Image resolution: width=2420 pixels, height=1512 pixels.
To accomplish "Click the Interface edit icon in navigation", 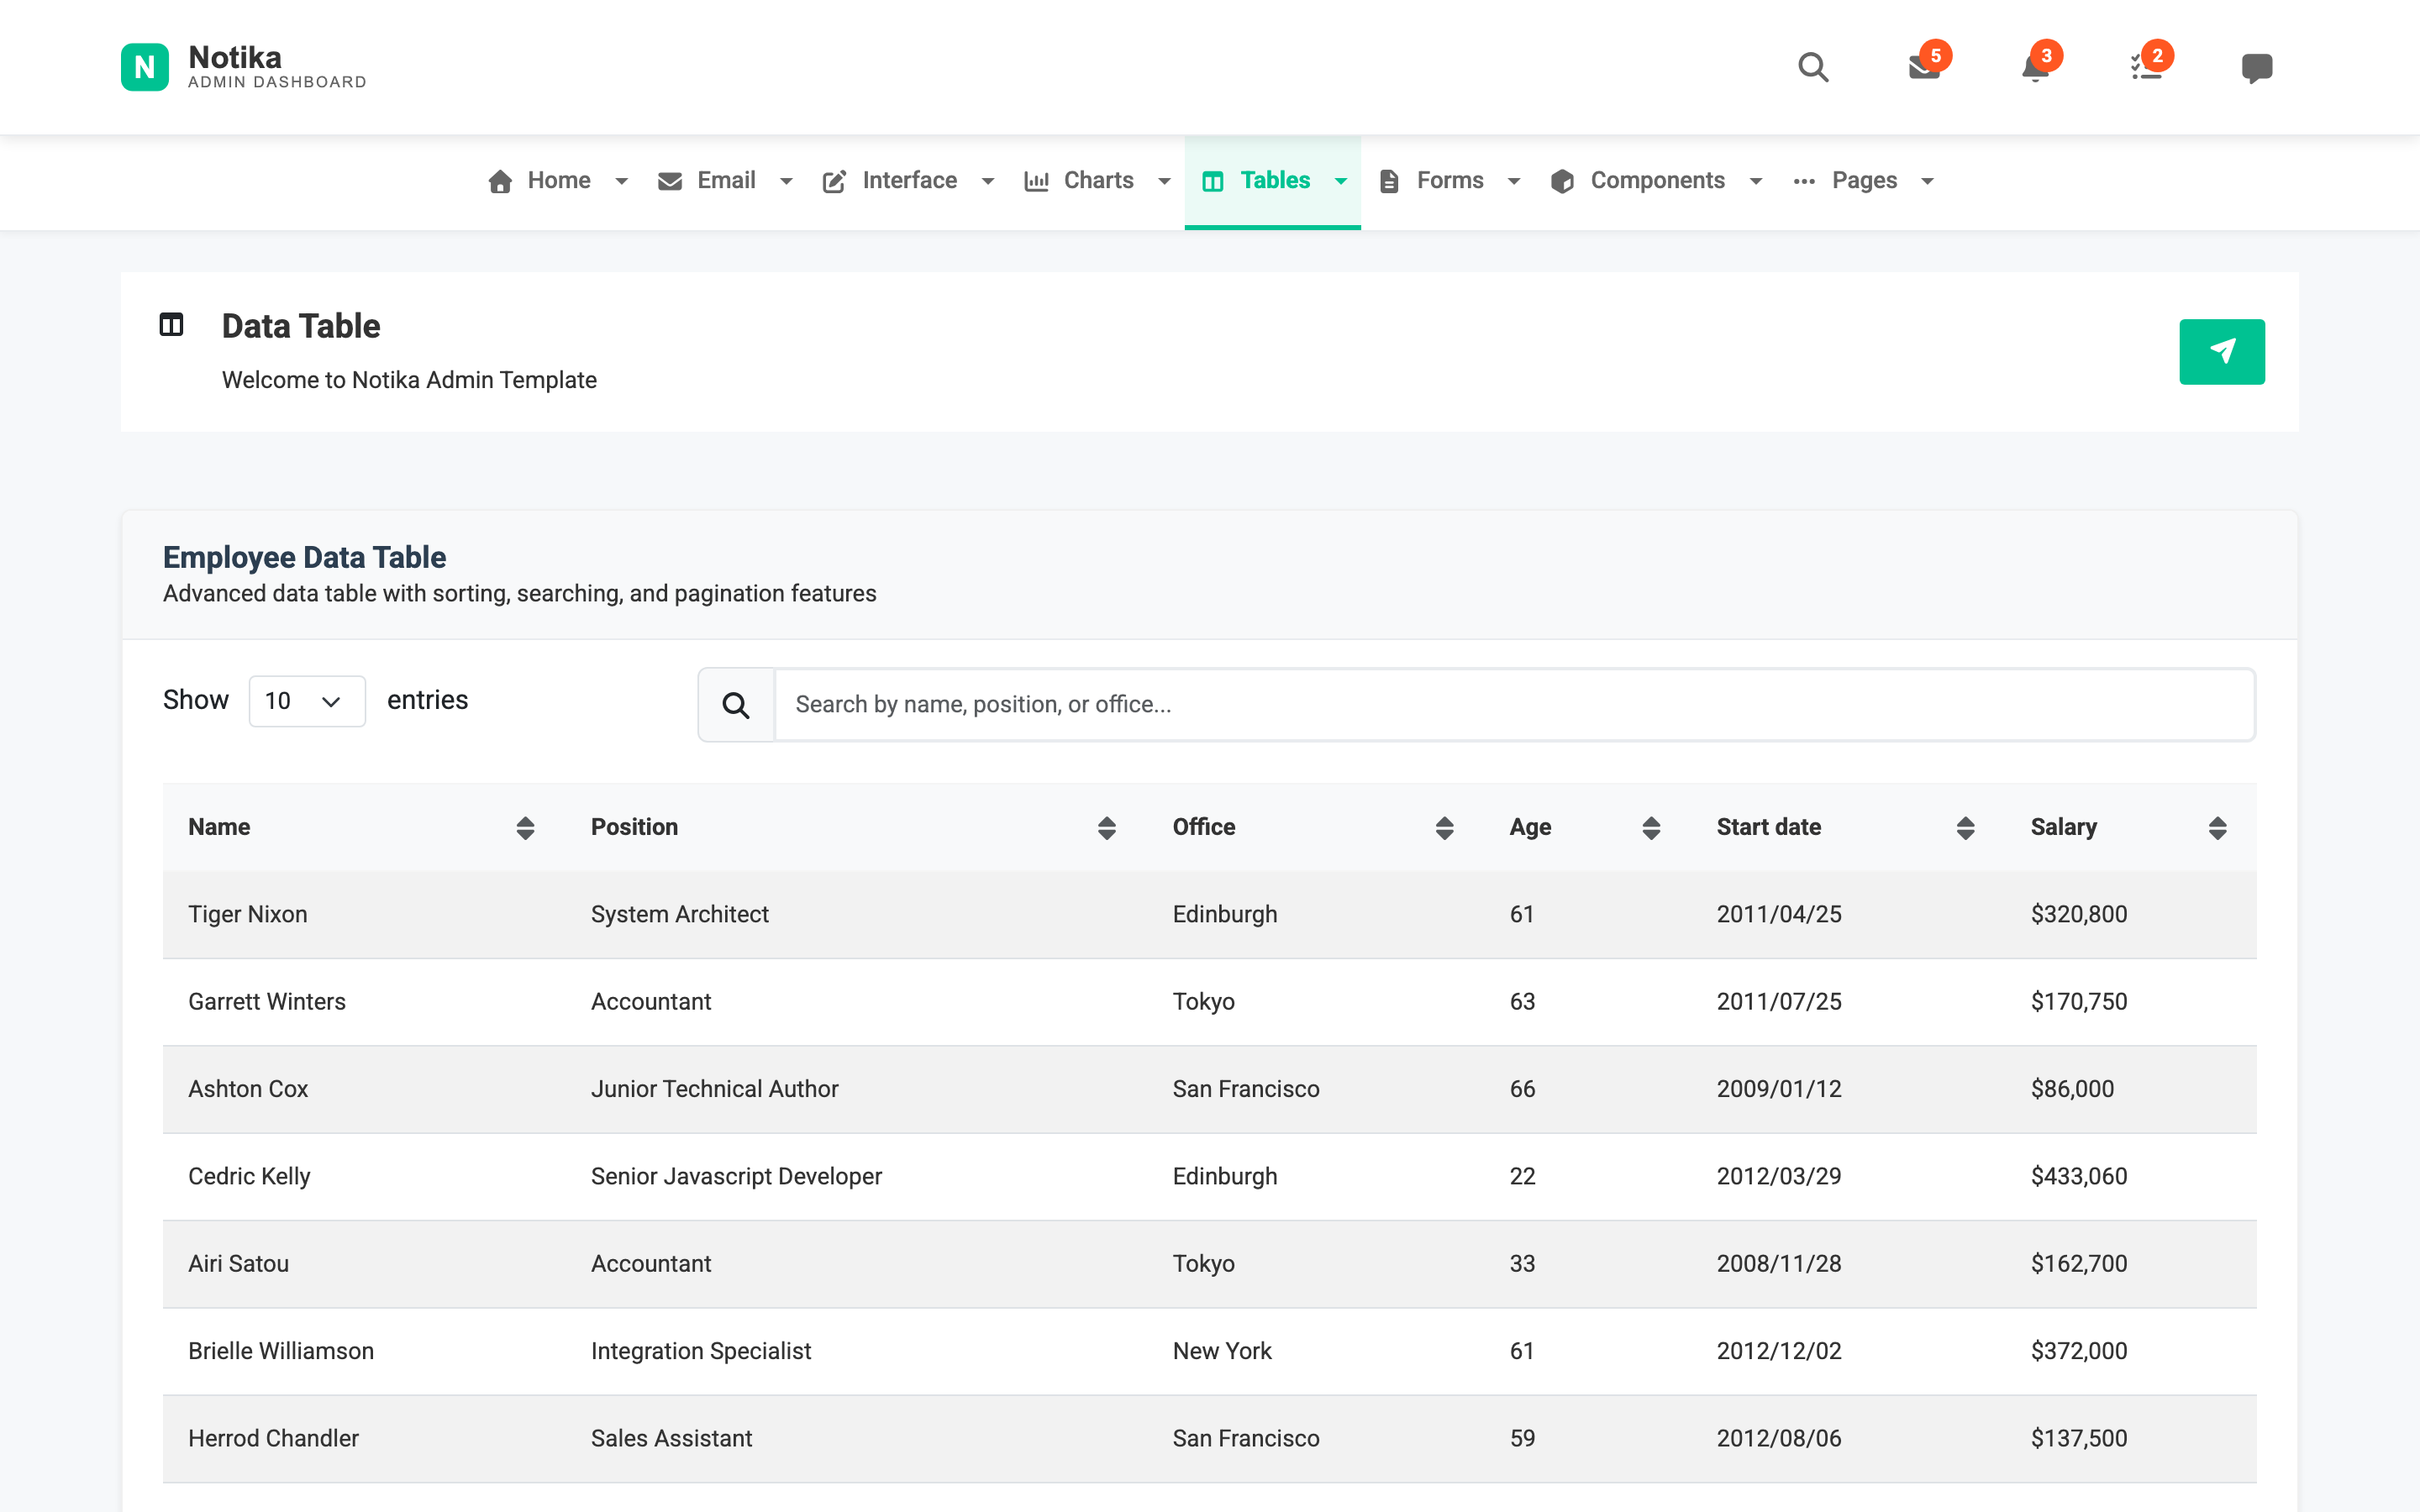I will 834,181.
